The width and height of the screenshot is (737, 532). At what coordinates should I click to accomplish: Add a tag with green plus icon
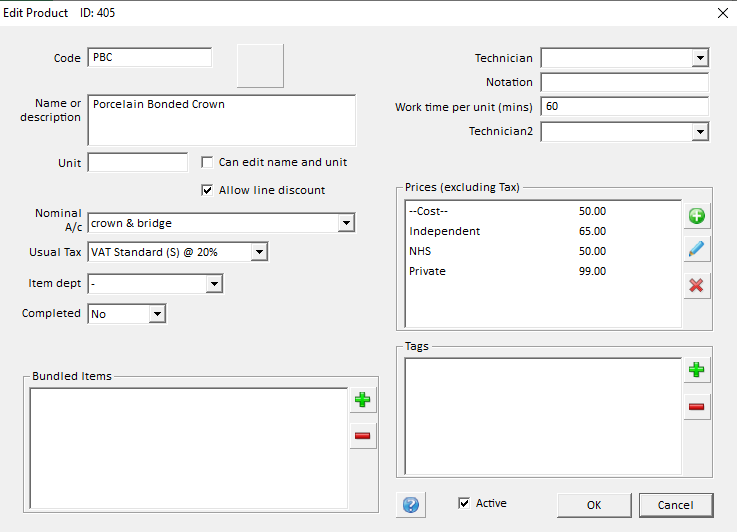click(x=696, y=370)
